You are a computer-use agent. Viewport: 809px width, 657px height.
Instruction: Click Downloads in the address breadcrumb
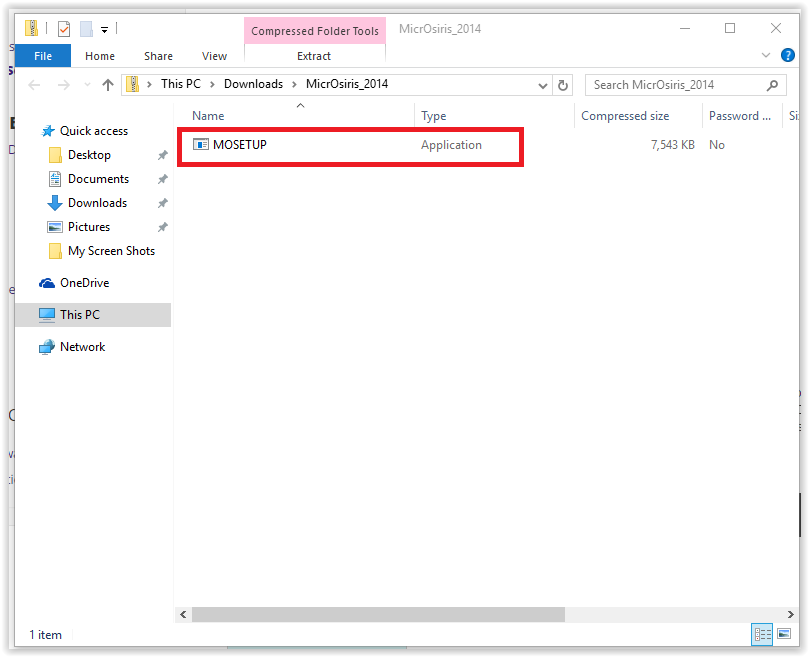(x=253, y=84)
